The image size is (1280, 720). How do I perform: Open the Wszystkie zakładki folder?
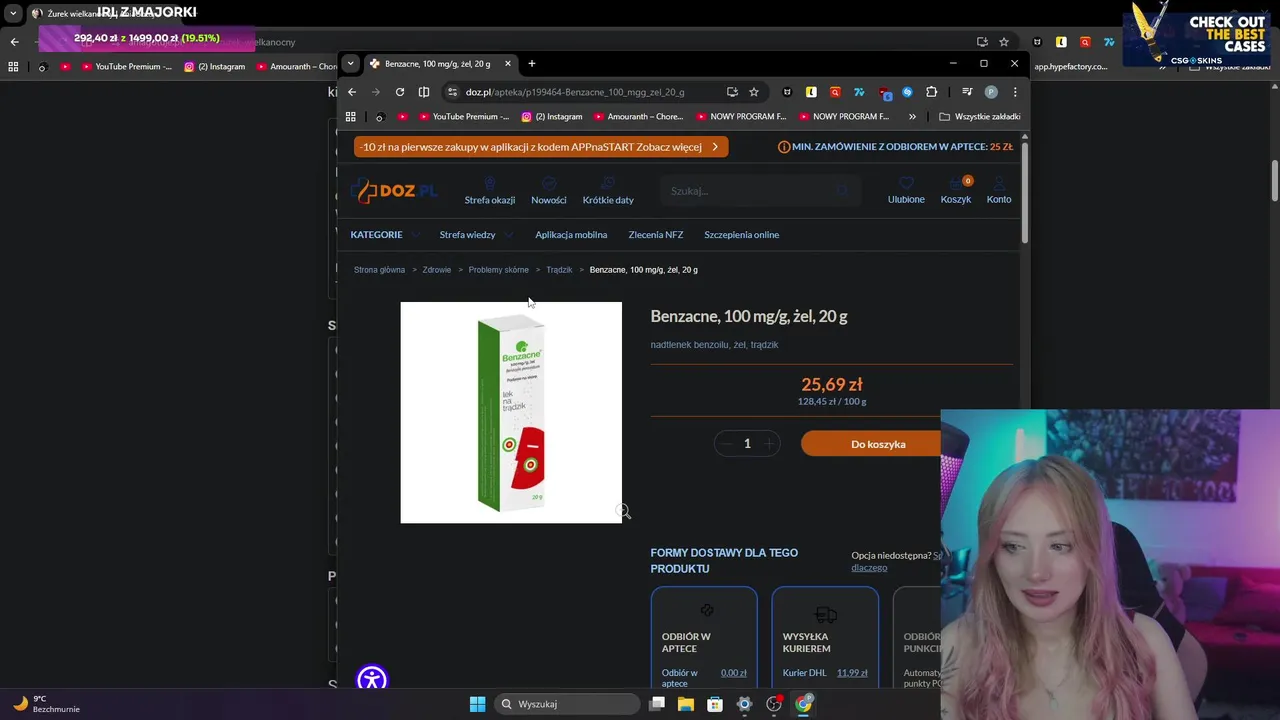tap(980, 117)
